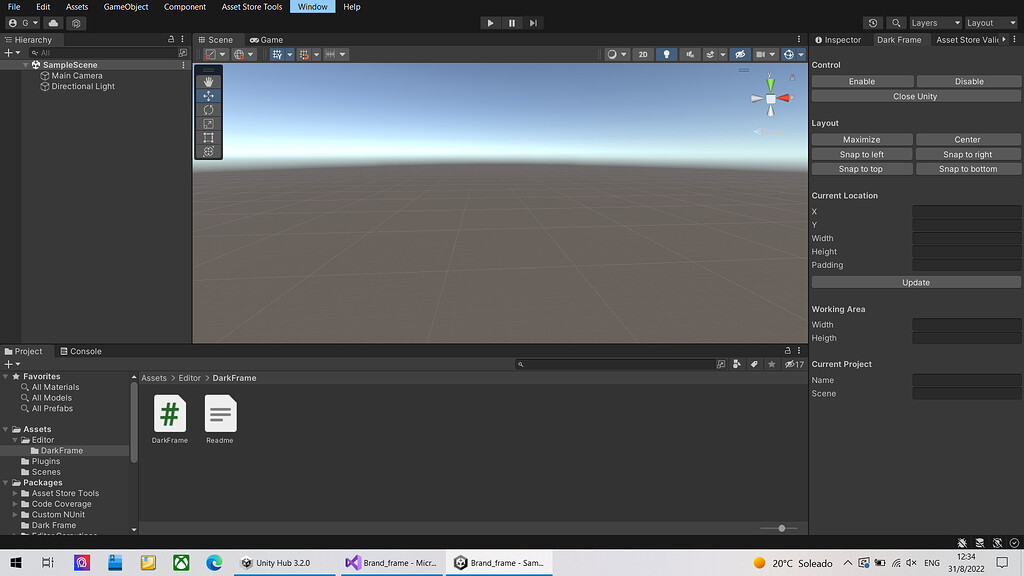Click the Snap to bottom button
The width and height of the screenshot is (1024, 576).
pyautogui.click(x=968, y=168)
